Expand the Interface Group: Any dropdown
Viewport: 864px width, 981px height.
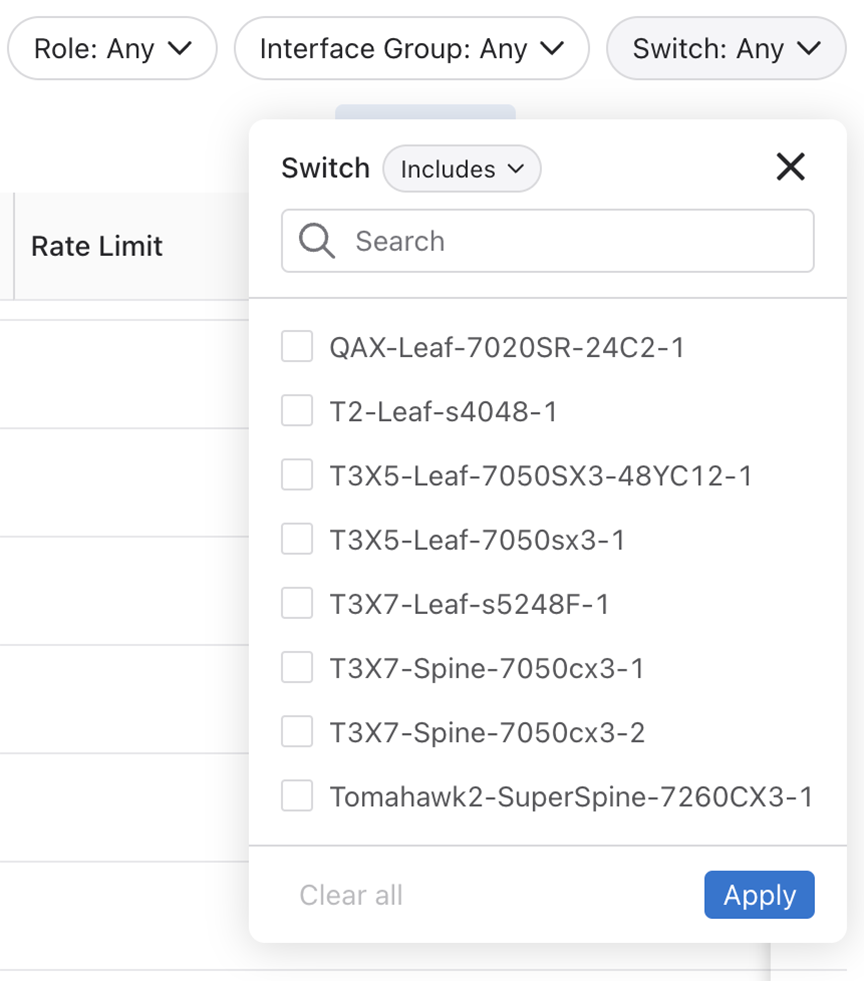411,48
